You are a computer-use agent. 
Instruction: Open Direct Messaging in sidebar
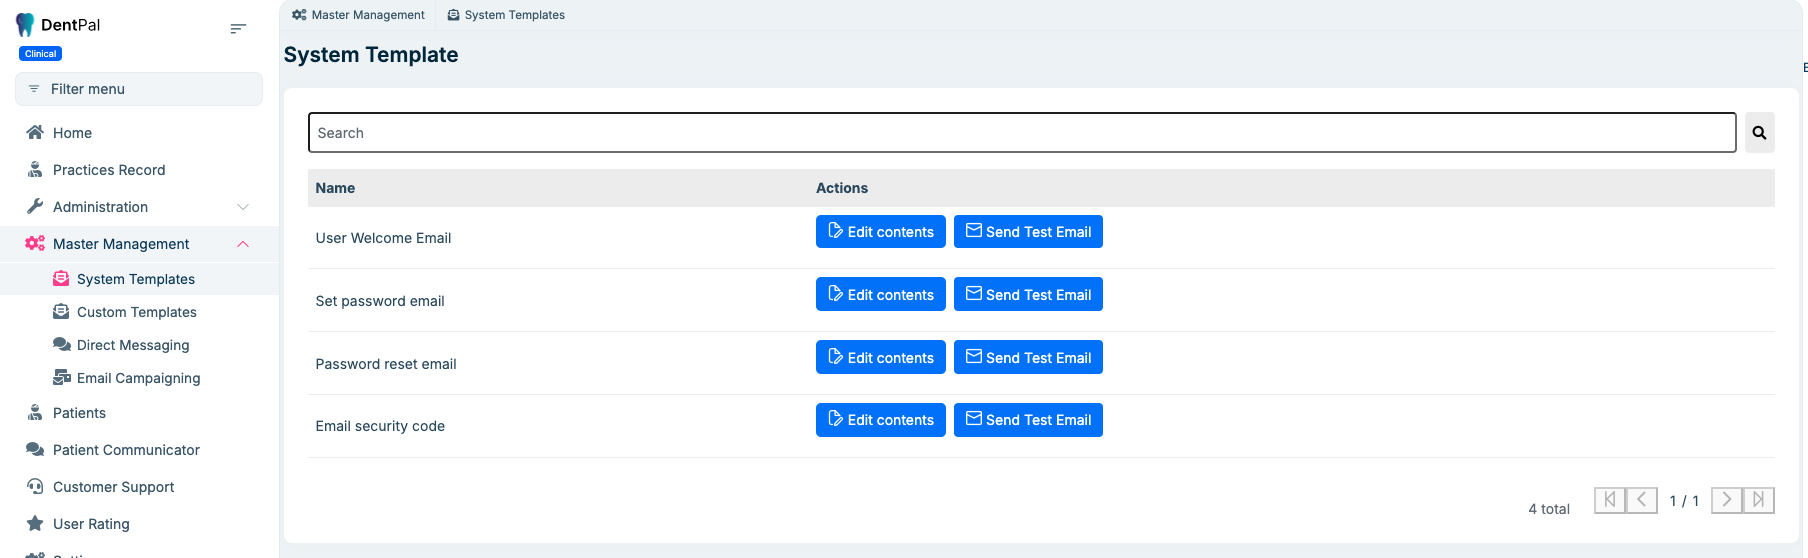[x=133, y=345]
